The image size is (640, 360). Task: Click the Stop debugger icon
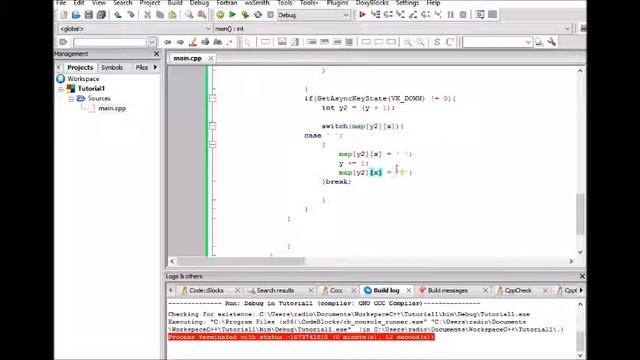(463, 15)
